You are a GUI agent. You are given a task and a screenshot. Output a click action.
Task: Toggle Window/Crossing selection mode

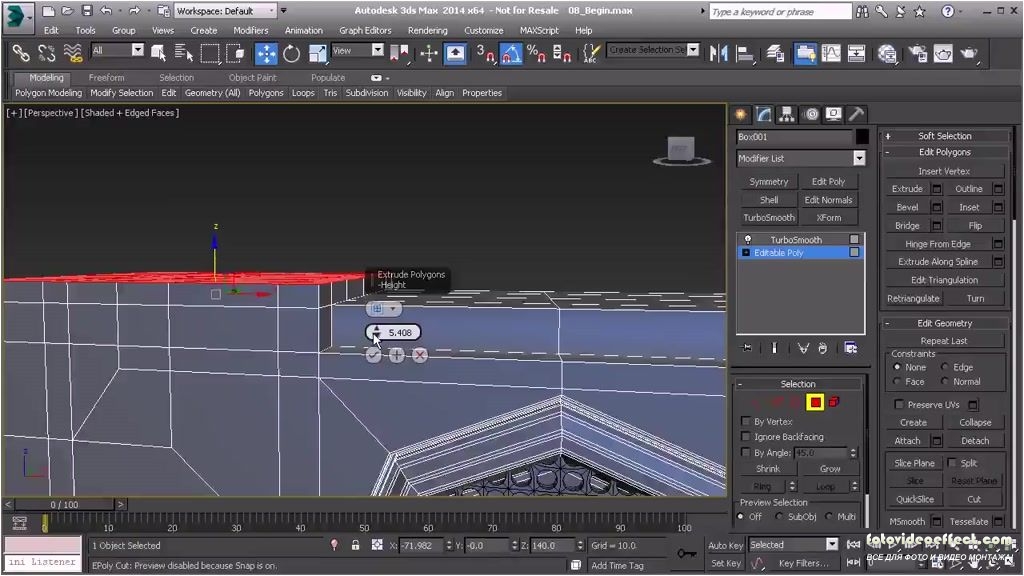point(235,54)
